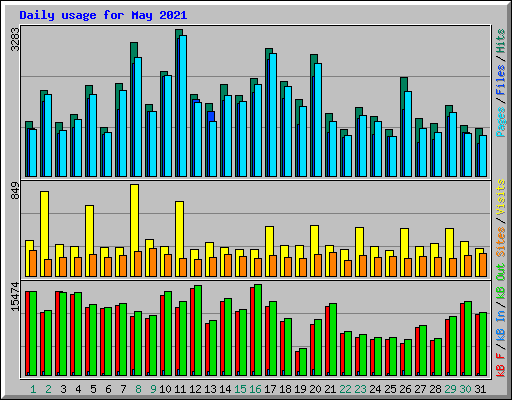Screen dimensions: 512x400
Task: Click the 'kB Out' legend label
Action: point(501,282)
